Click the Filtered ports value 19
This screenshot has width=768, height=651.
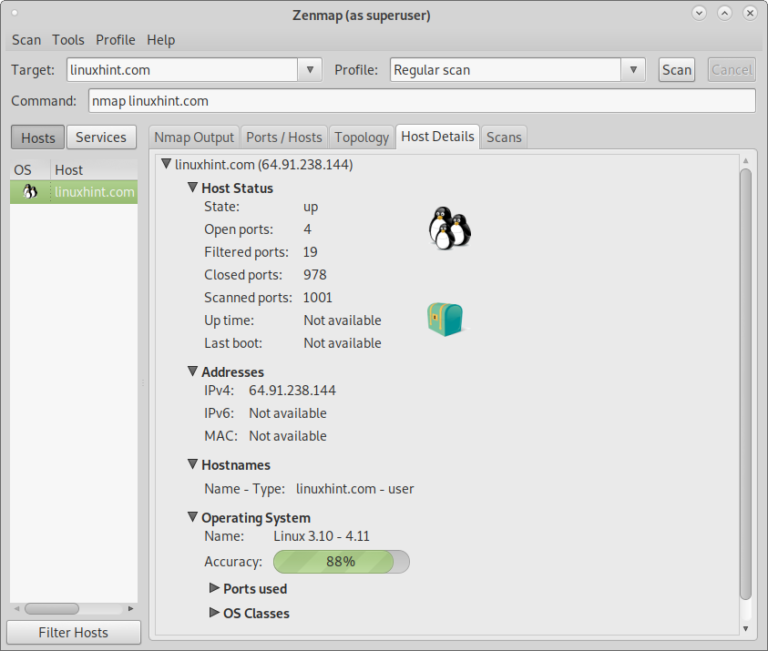click(310, 252)
